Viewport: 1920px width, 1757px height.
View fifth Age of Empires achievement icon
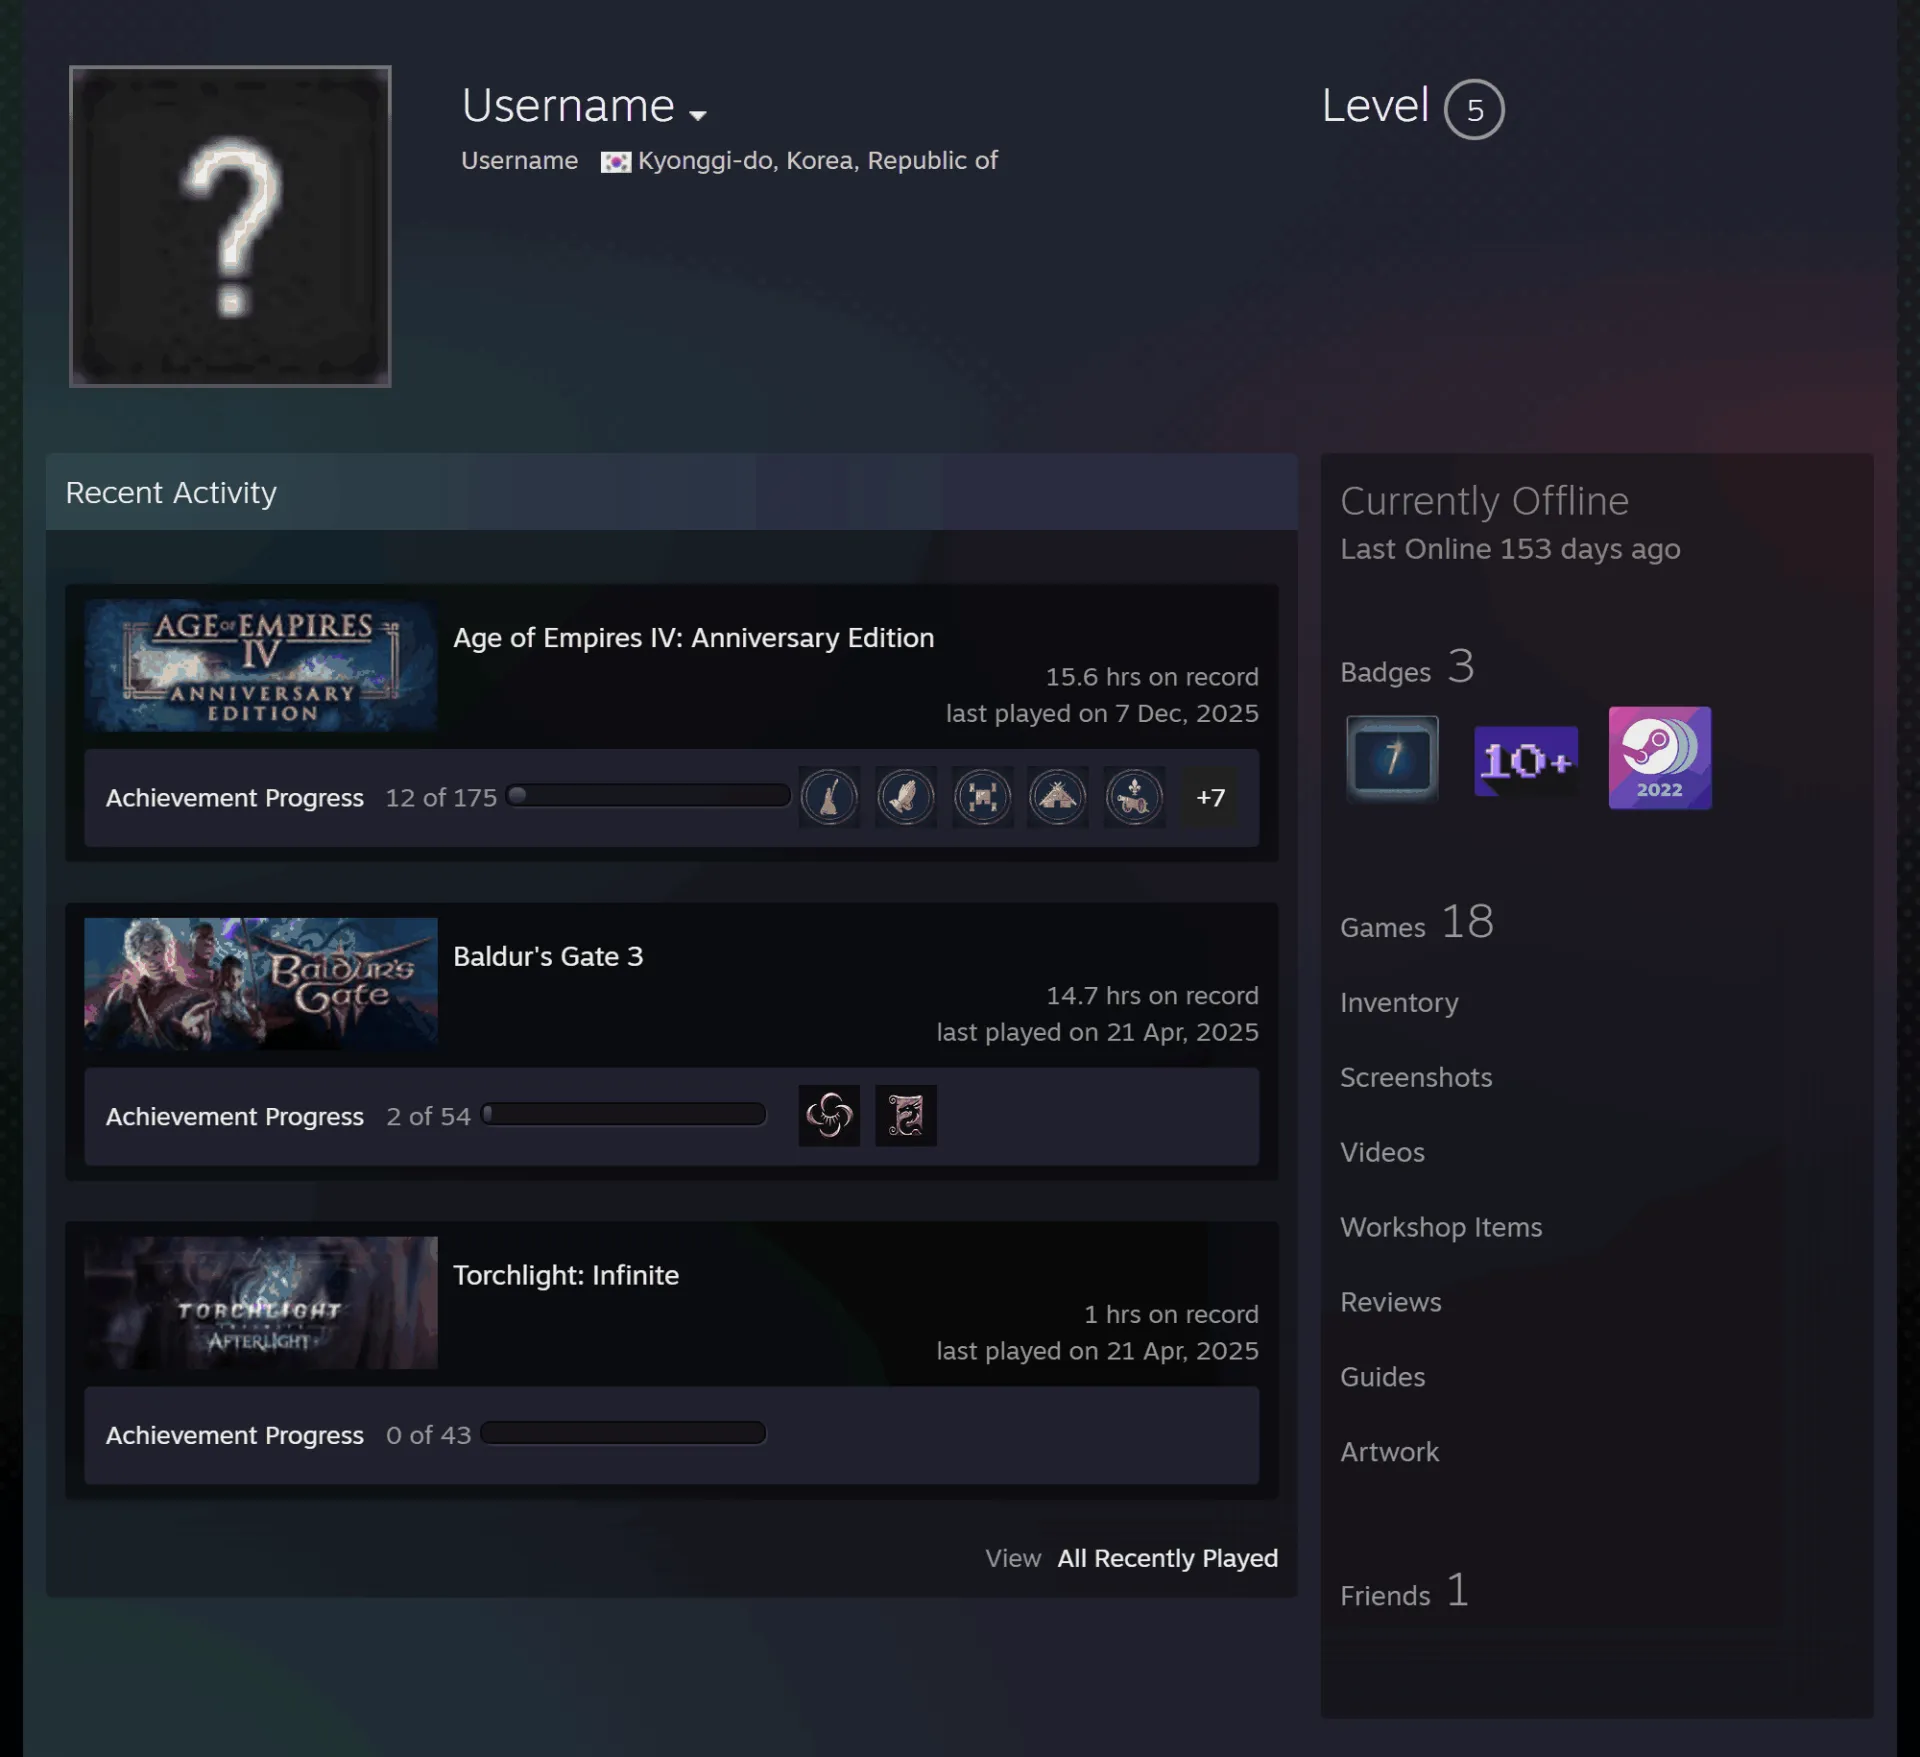tap(1134, 797)
